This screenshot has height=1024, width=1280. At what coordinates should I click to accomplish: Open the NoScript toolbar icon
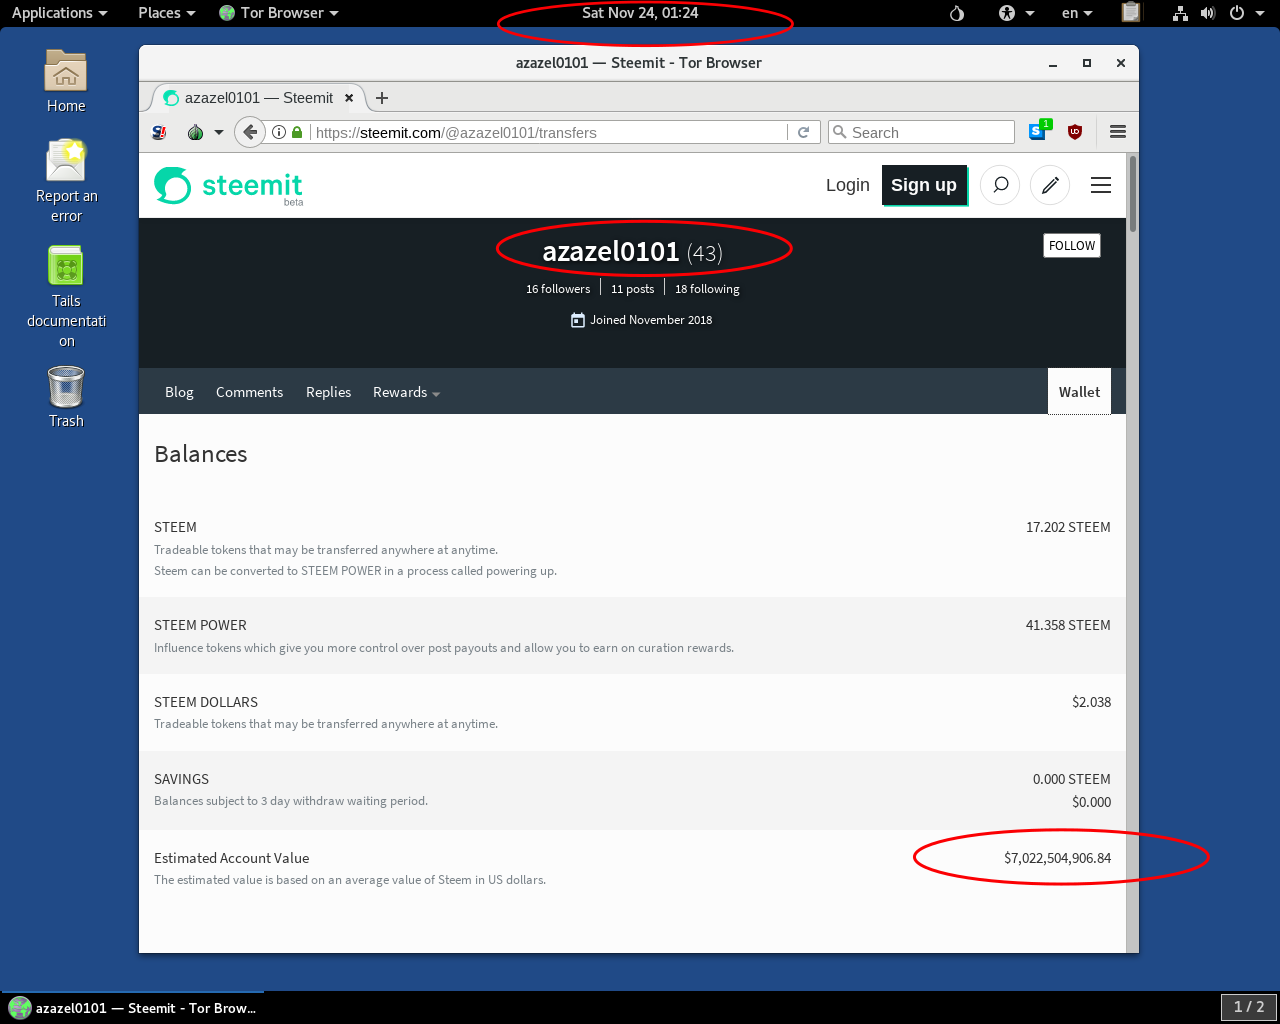tap(159, 132)
